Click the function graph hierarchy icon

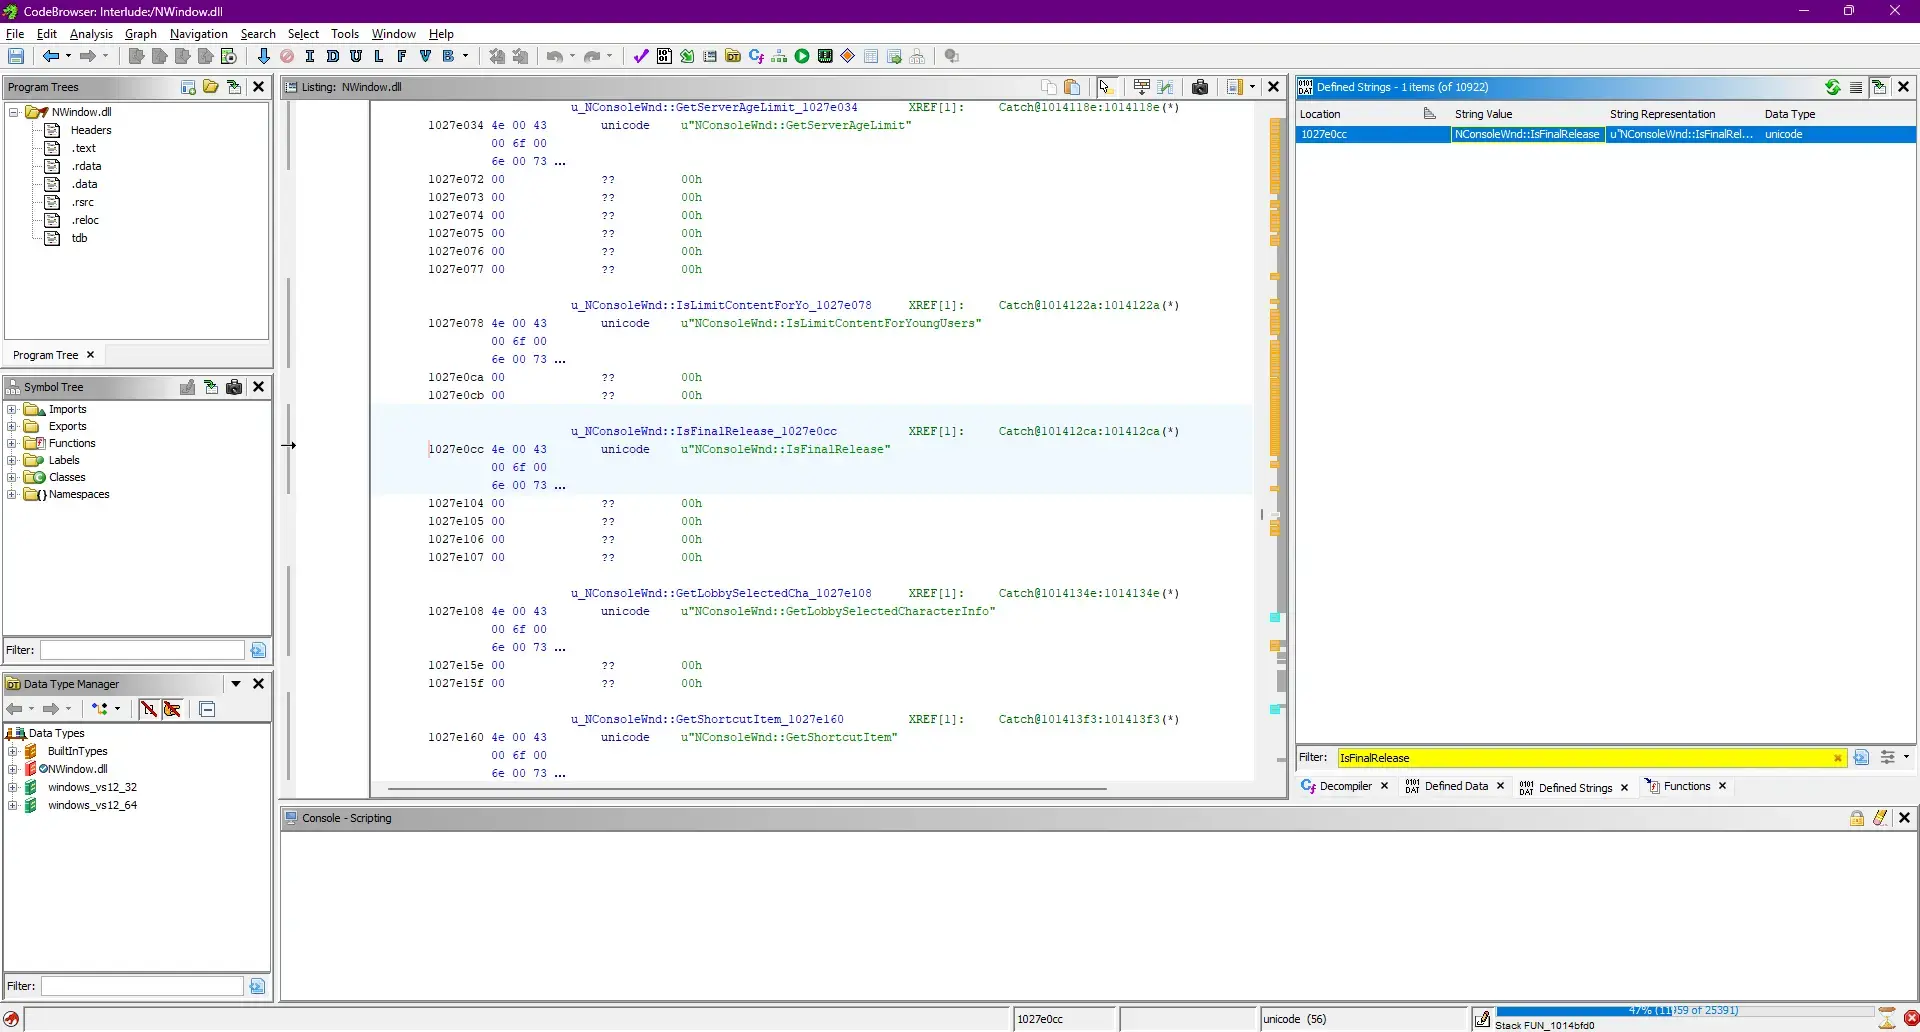click(x=779, y=57)
